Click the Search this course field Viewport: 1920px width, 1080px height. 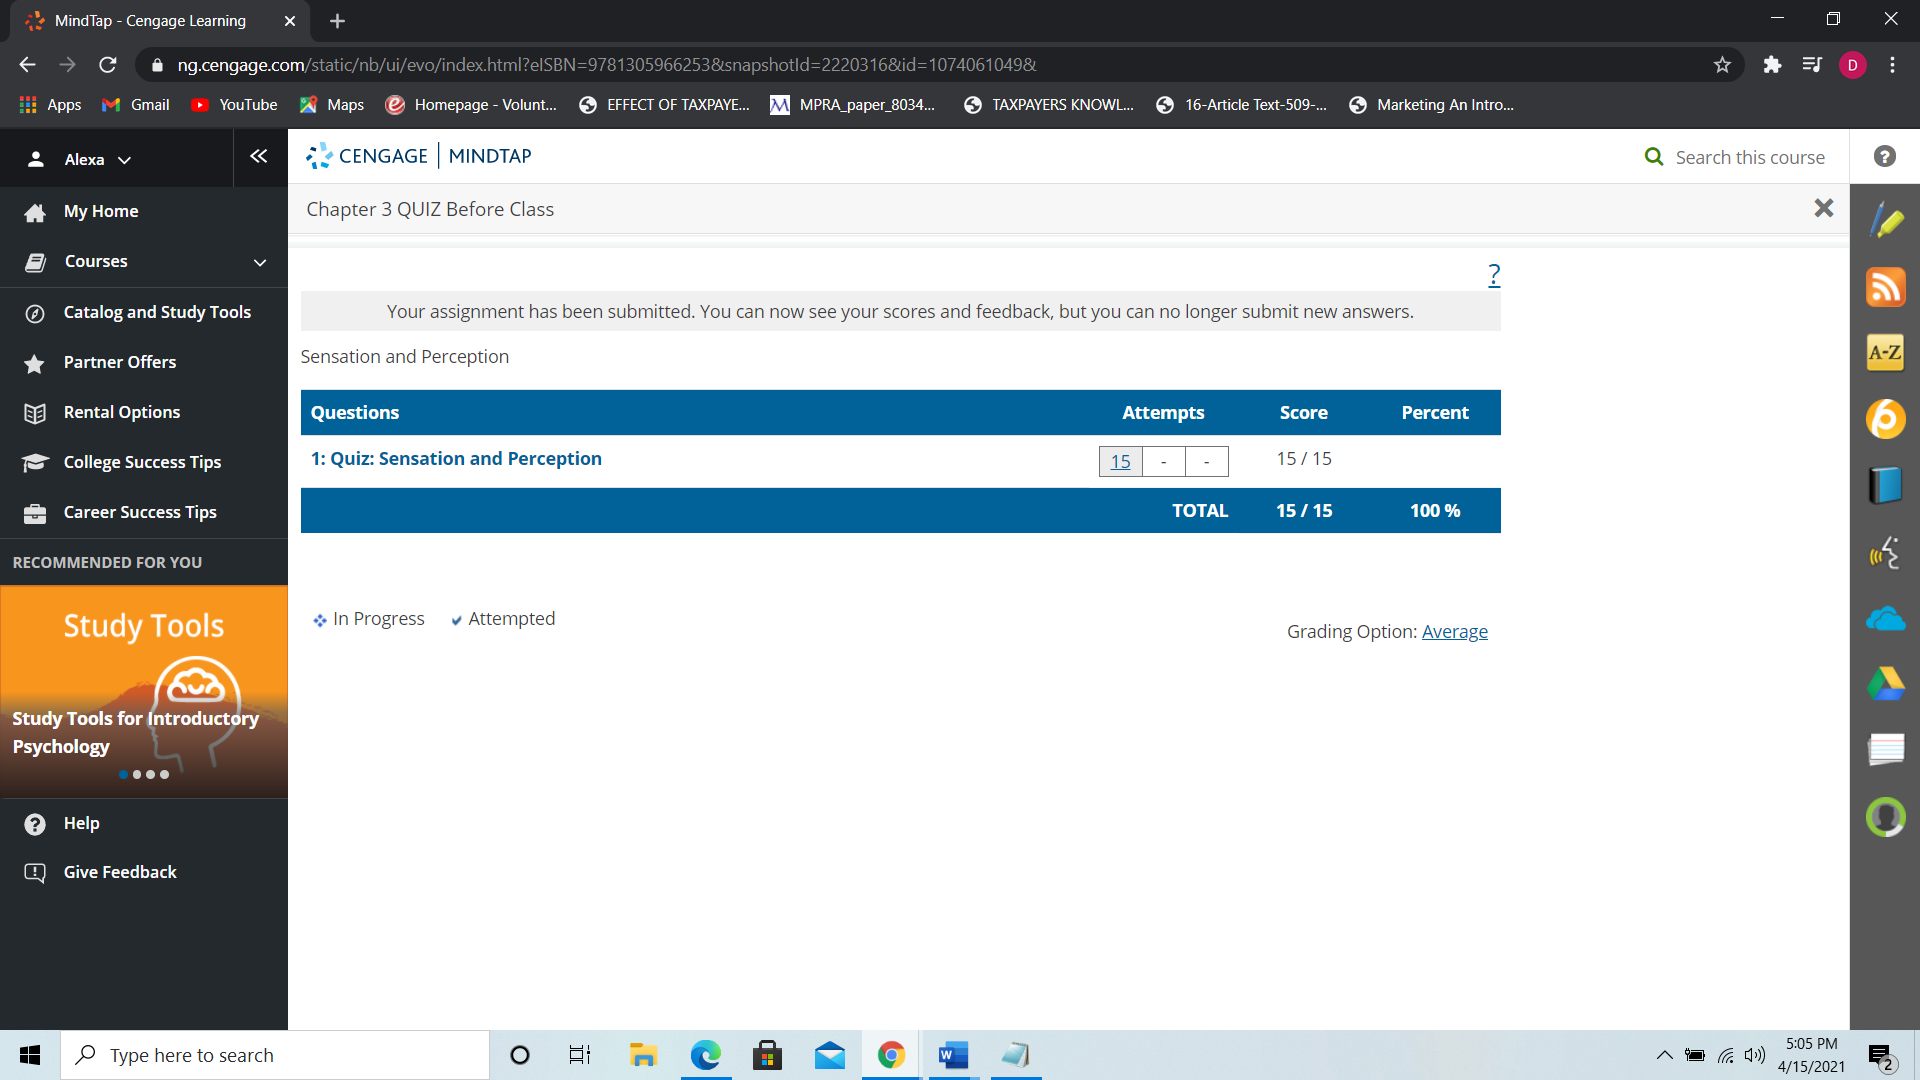tap(1749, 157)
